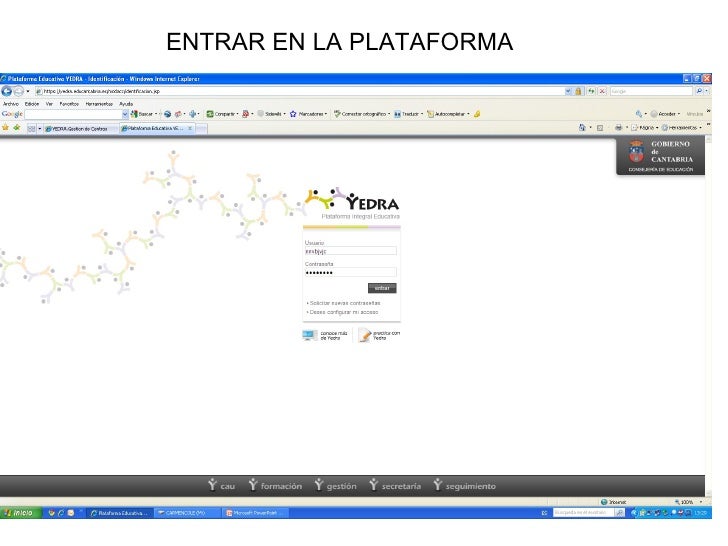Click the search magnifier button in IE
The height and width of the screenshot is (546, 728).
699,91
